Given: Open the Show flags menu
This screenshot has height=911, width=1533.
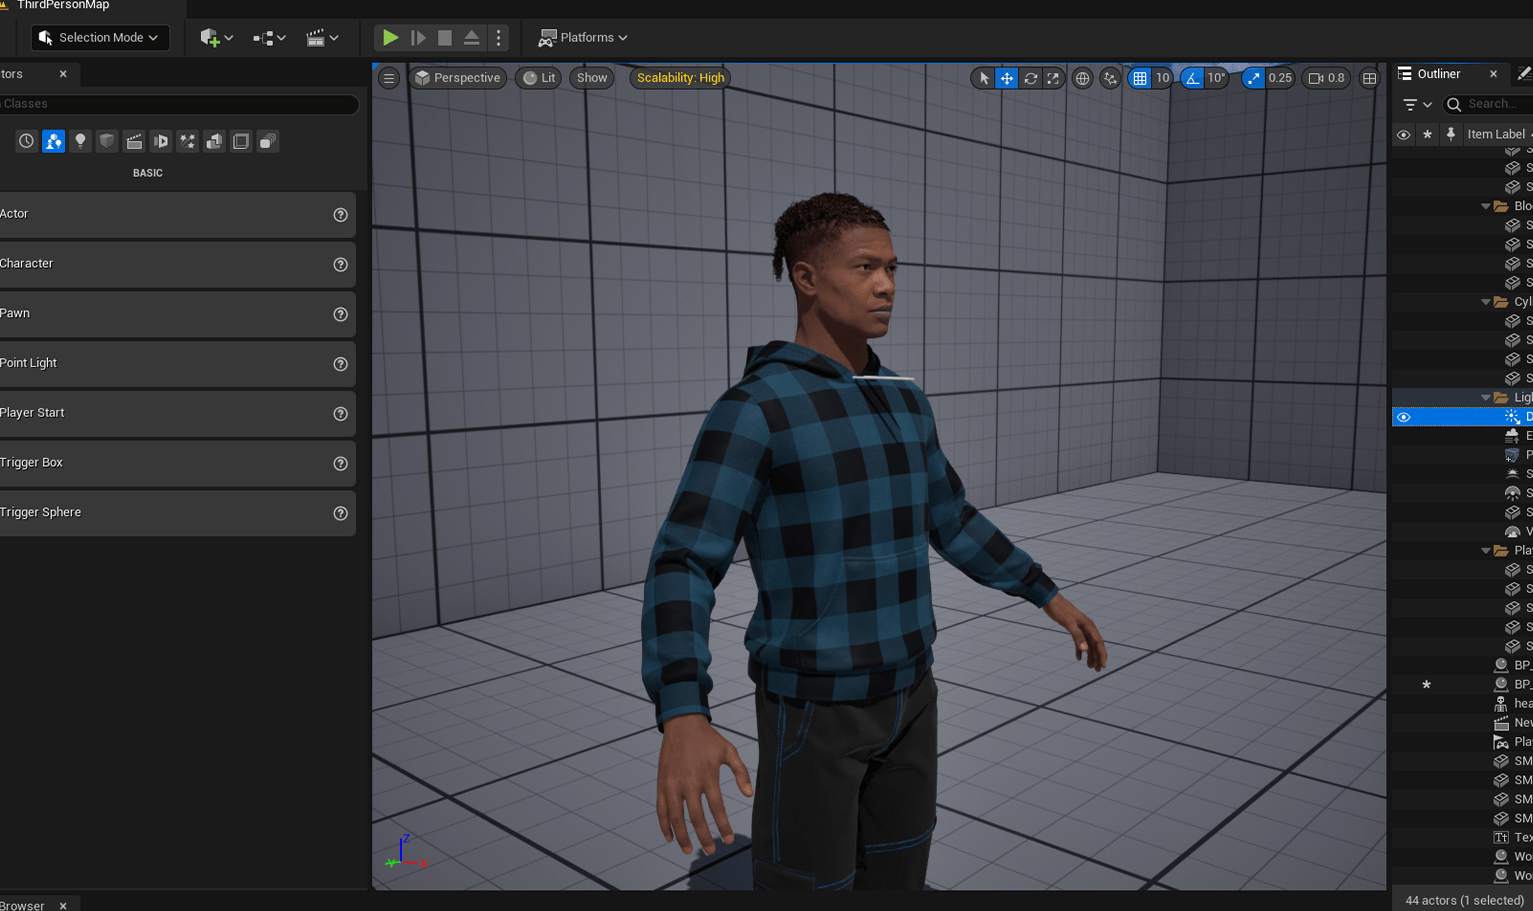Looking at the screenshot, I should pos(592,78).
